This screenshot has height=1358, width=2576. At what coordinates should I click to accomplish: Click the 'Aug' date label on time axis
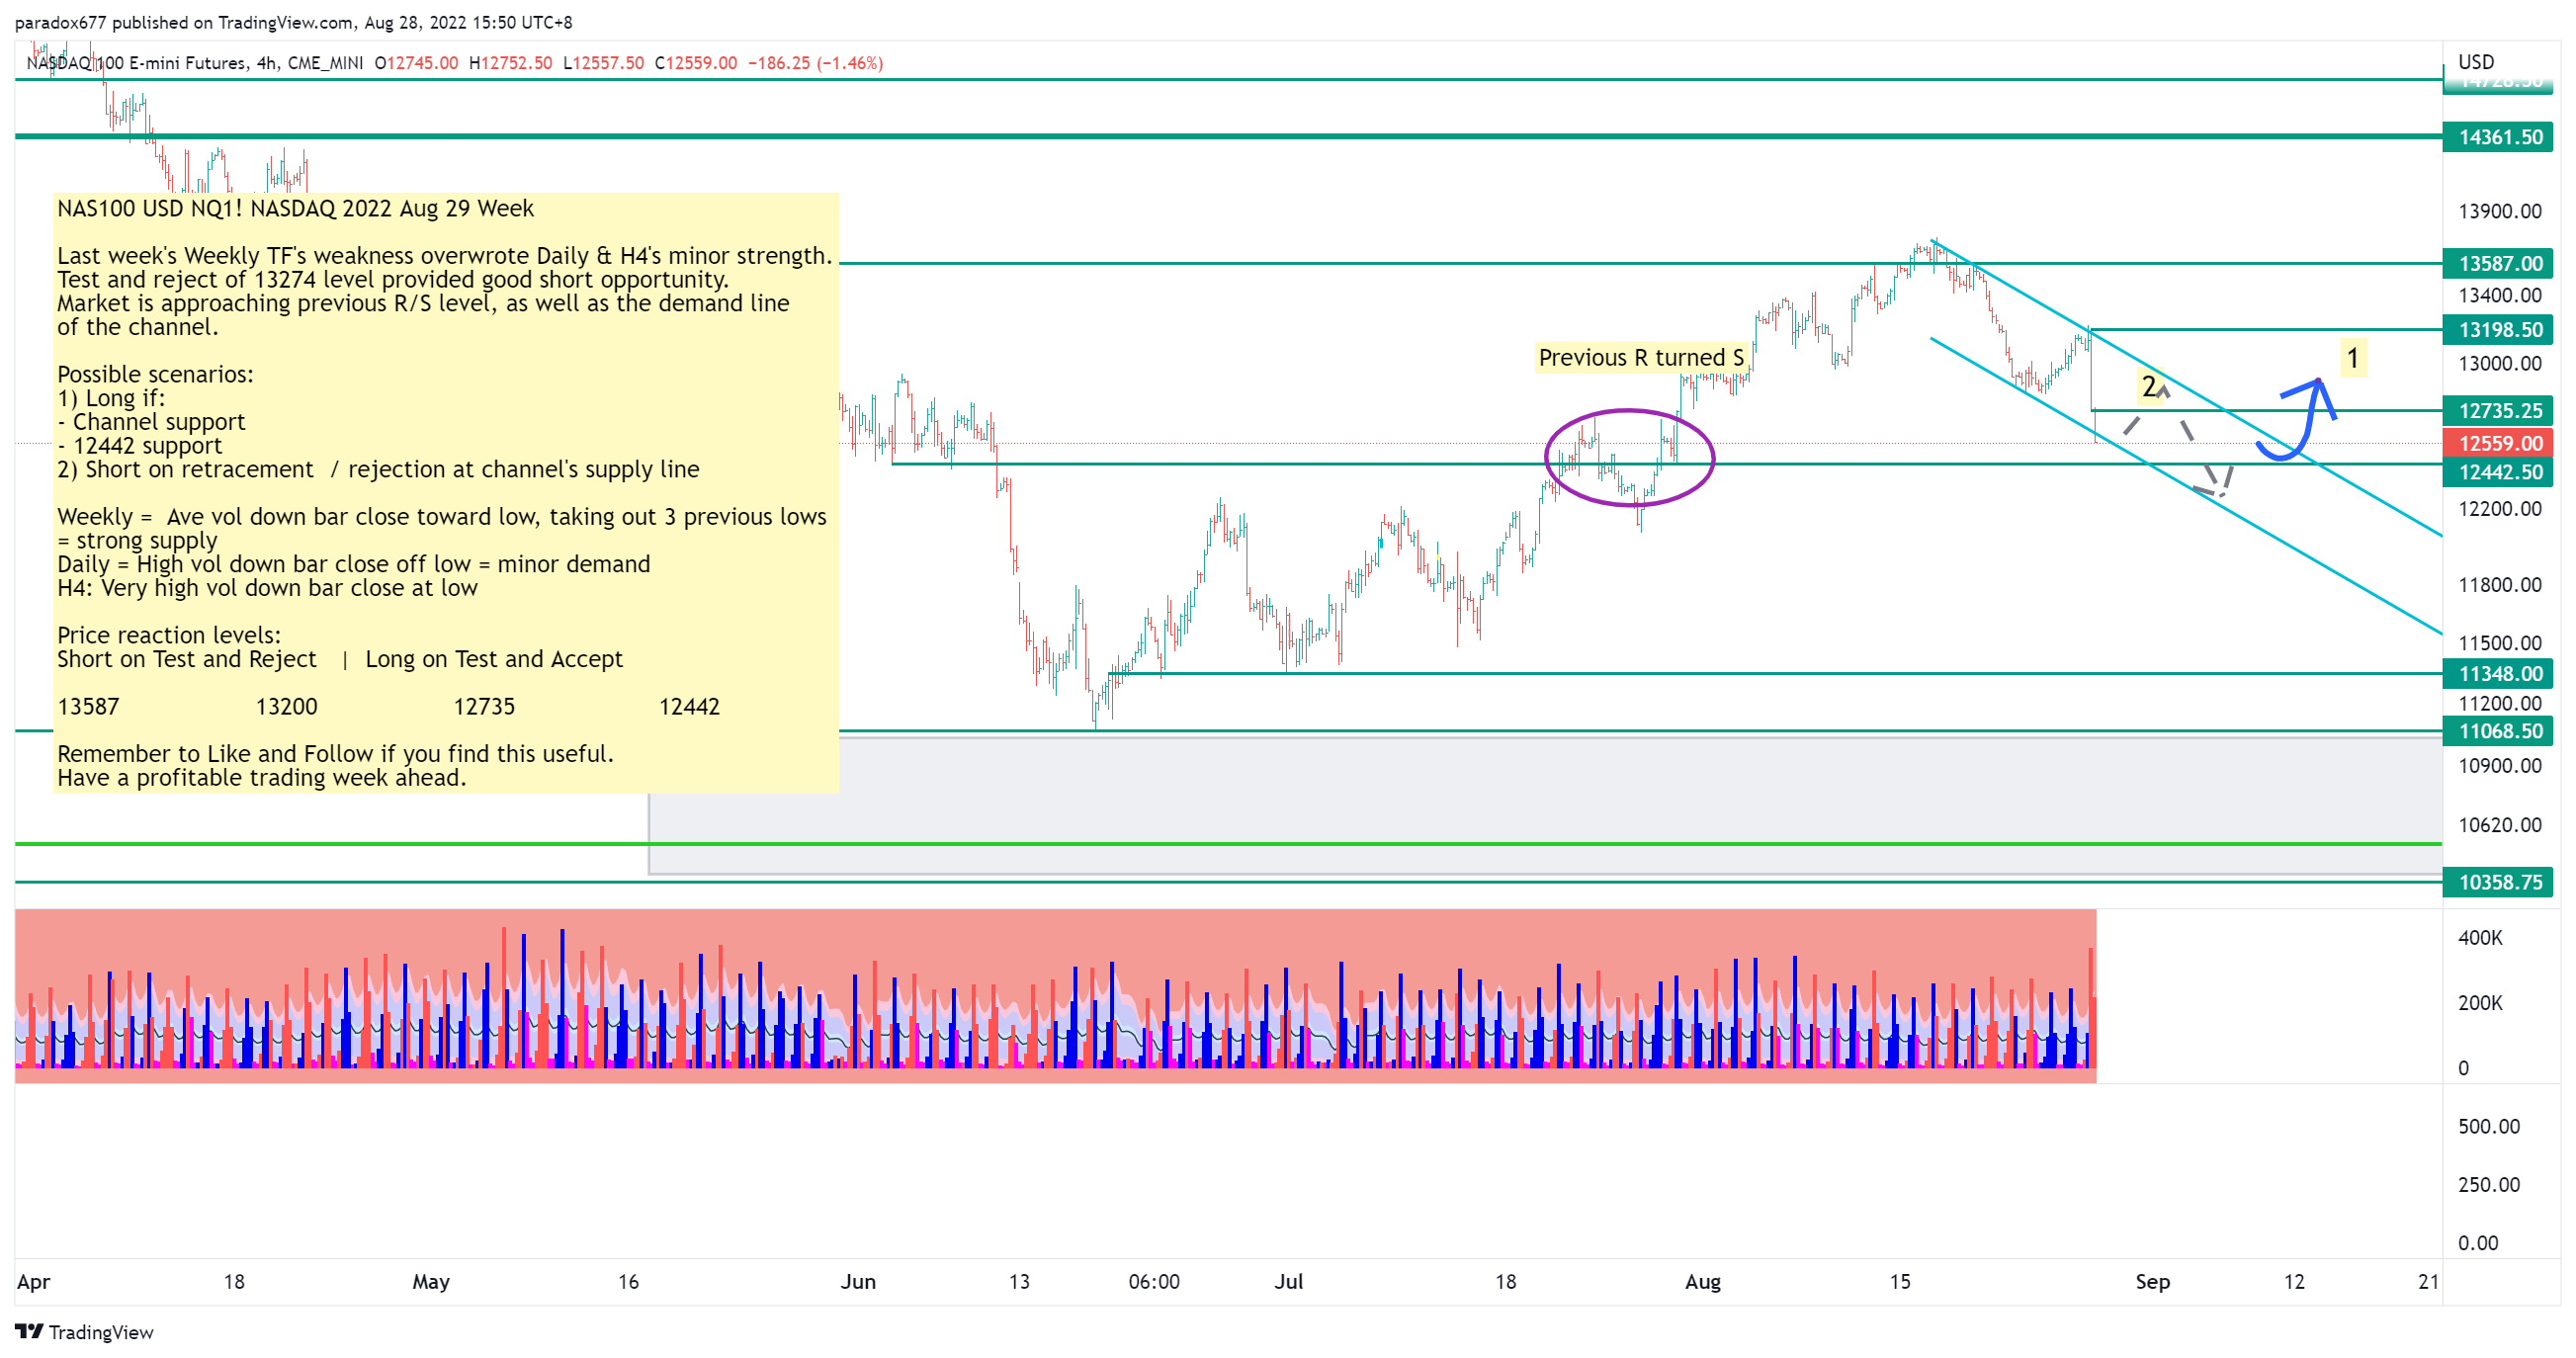(x=1703, y=1281)
